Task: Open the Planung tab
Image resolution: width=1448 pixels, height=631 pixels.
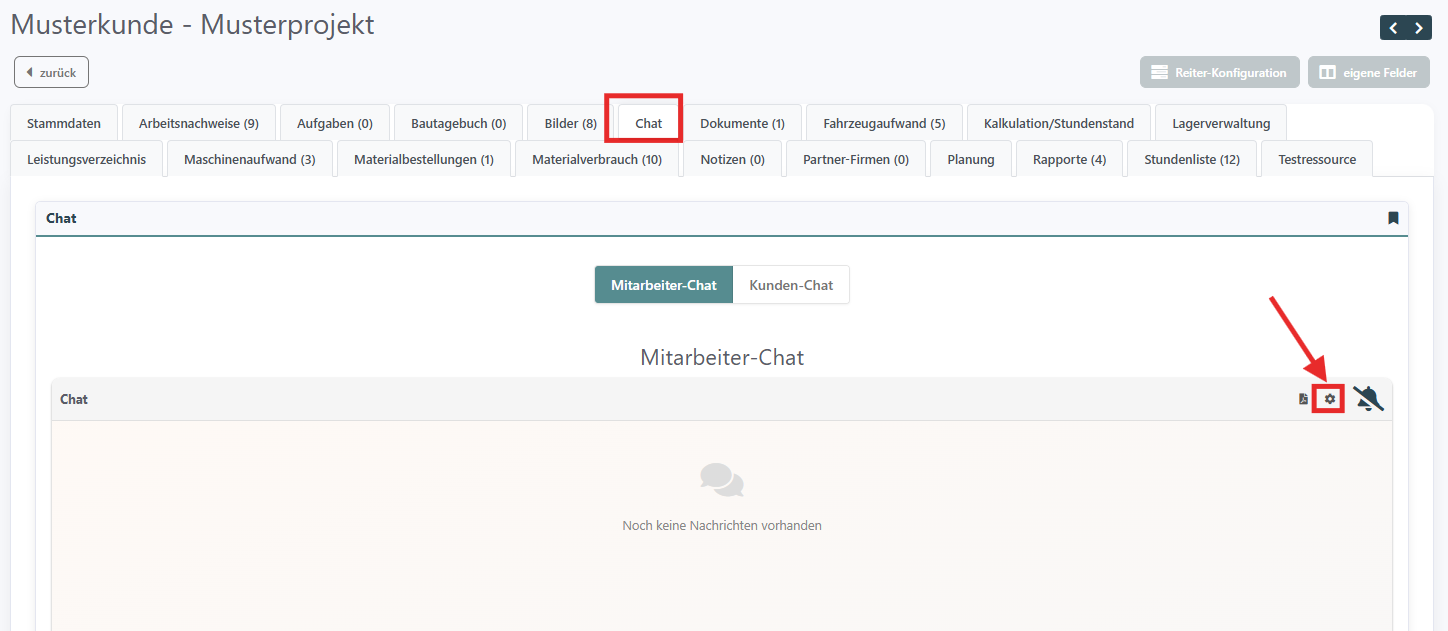Action: point(971,159)
